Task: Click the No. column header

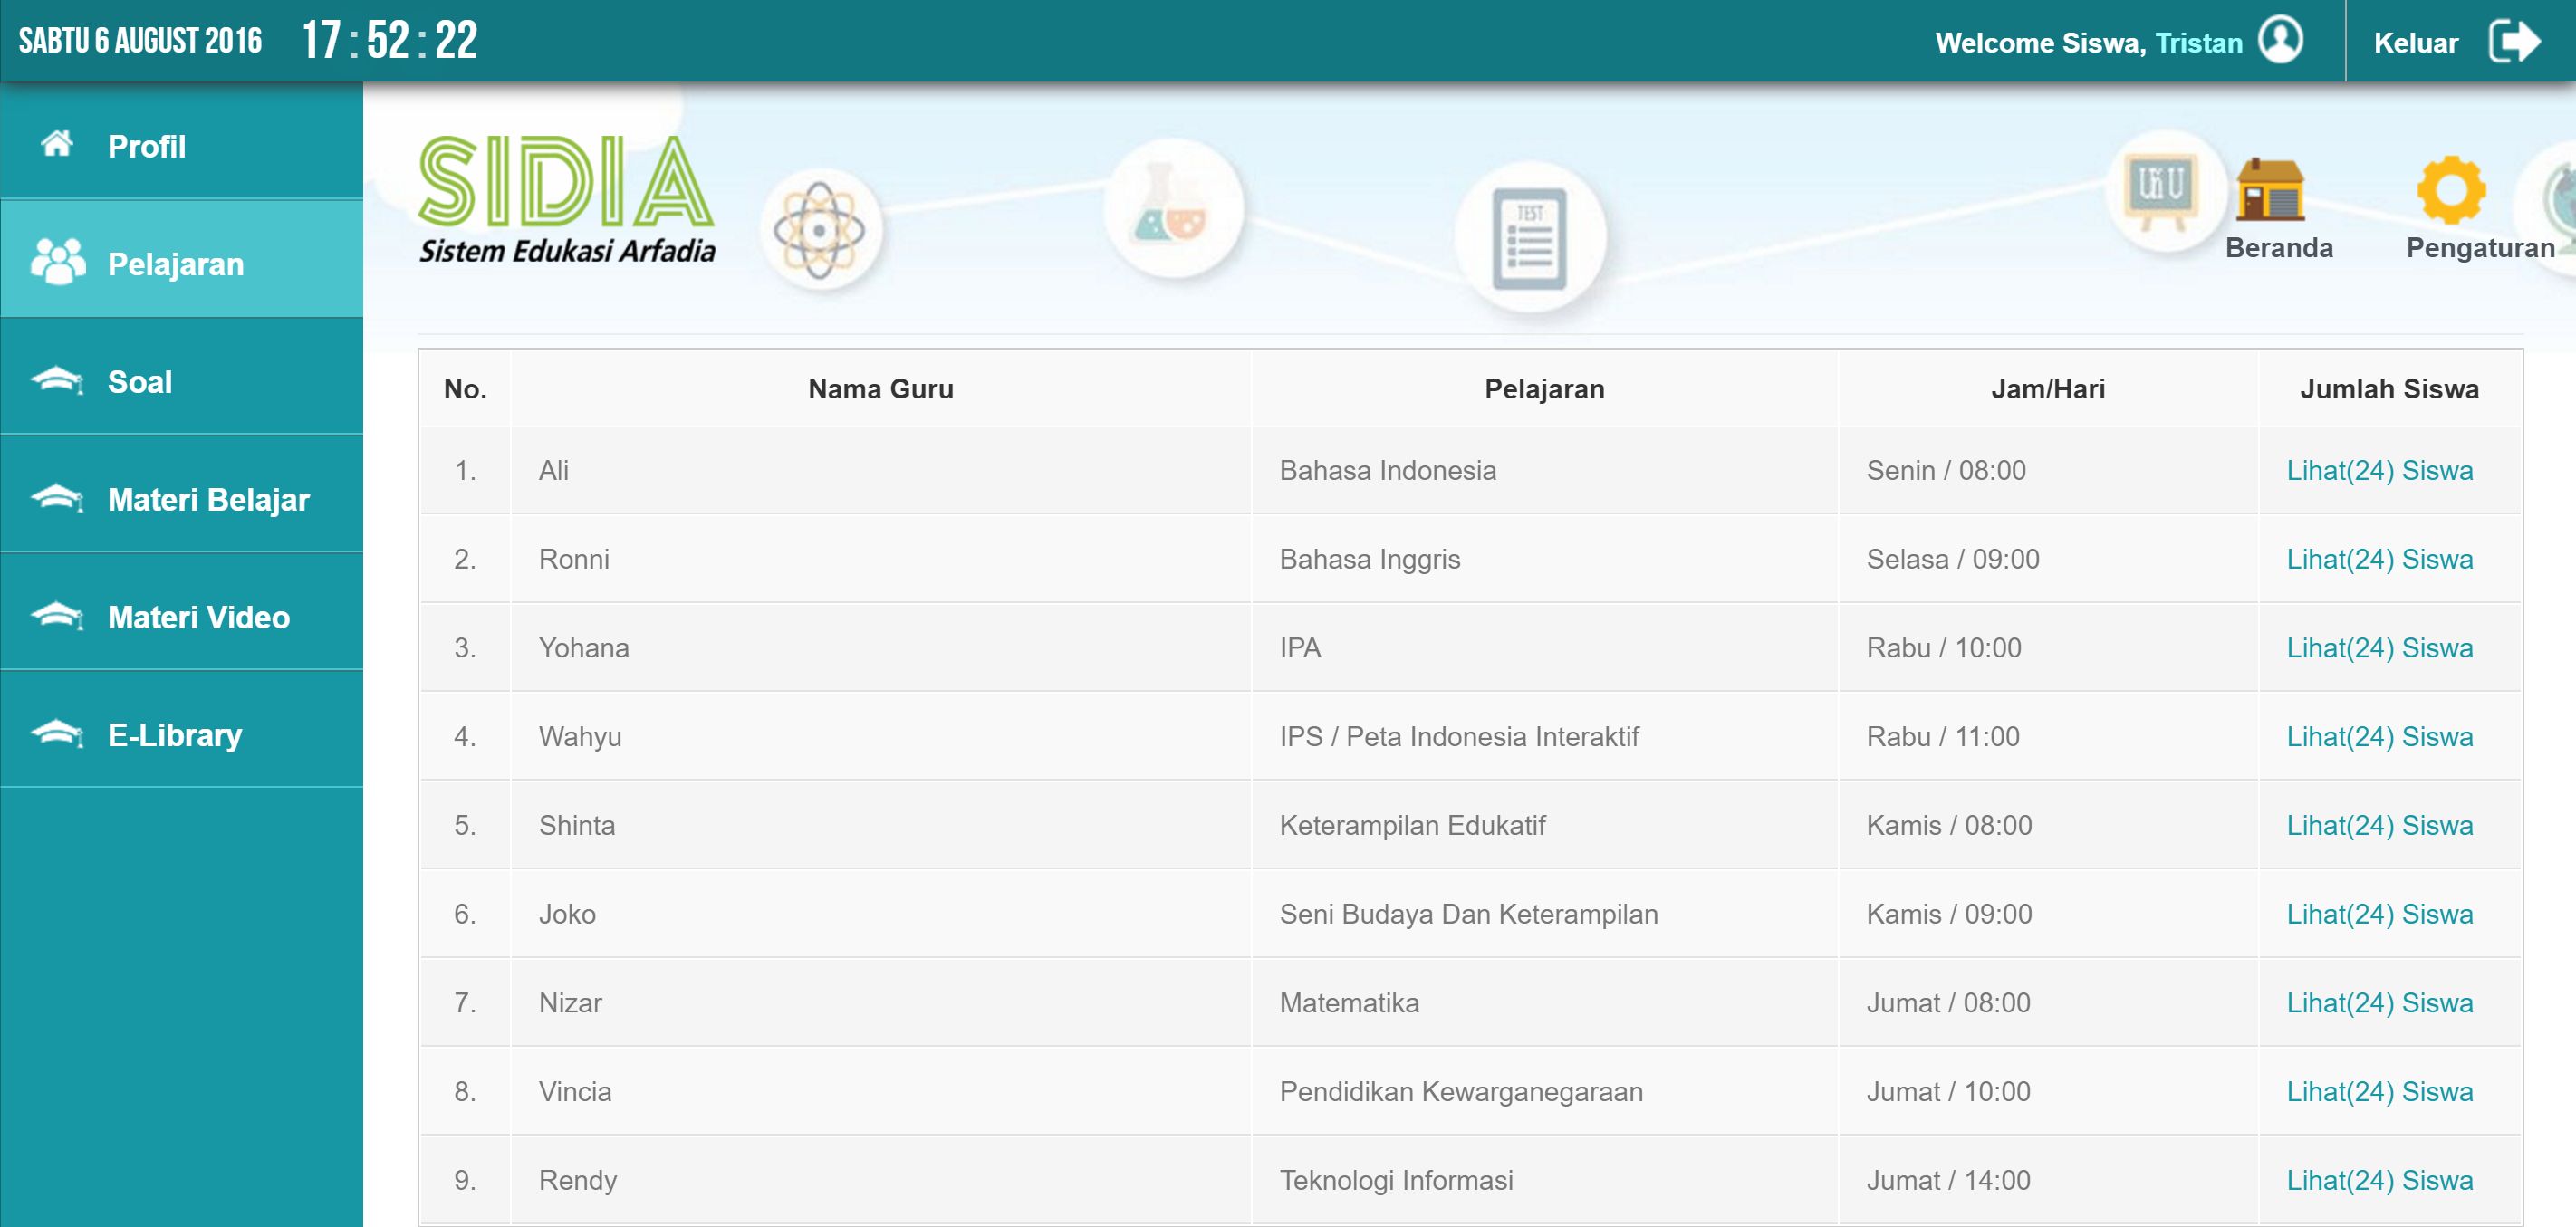Action: [x=465, y=389]
